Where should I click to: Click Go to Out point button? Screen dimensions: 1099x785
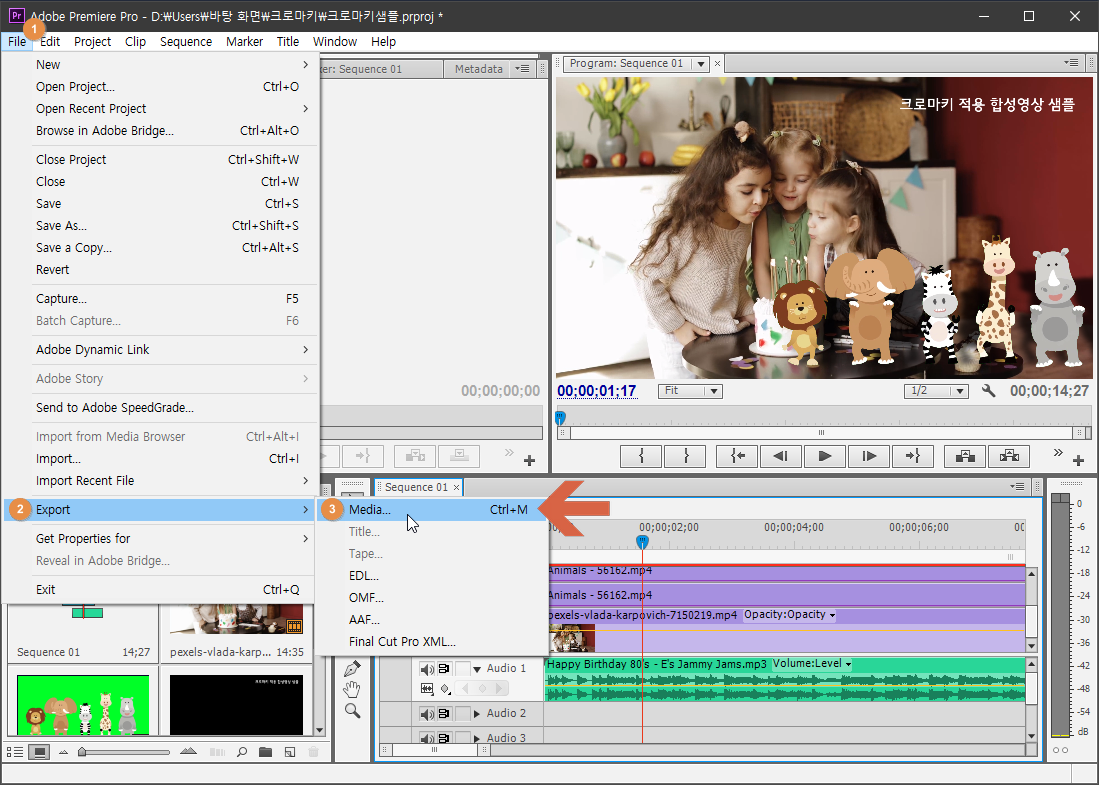point(912,456)
